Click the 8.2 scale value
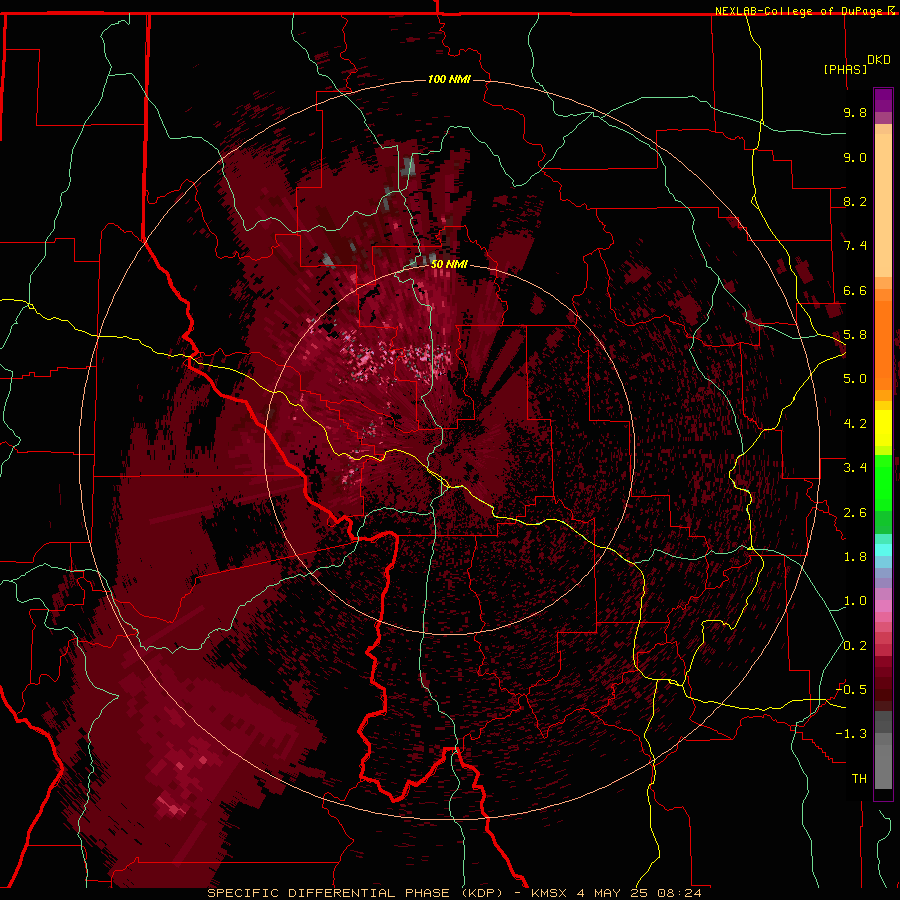Screen dimensions: 900x900 click(x=855, y=201)
